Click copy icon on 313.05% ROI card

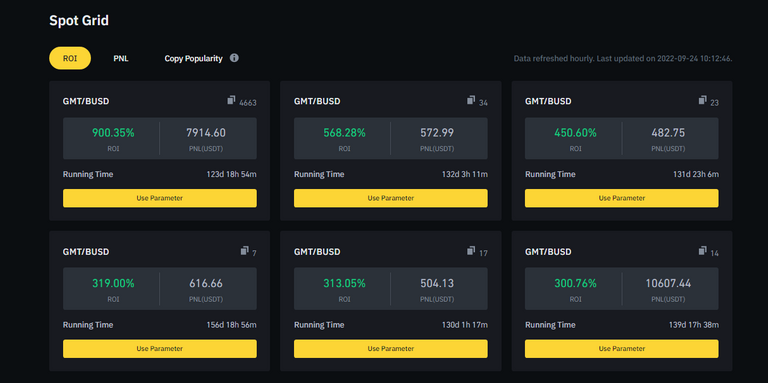click(x=471, y=251)
